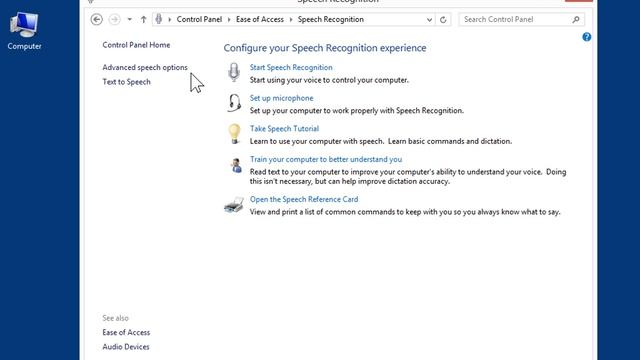Click the microphone icon beside Start Speech Recognition

click(234, 72)
